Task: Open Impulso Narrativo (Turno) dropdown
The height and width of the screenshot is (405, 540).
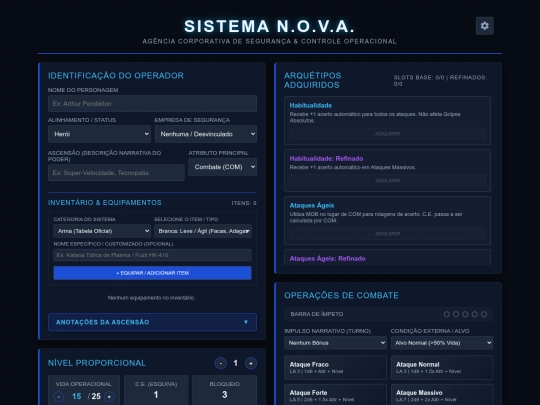Action: pyautogui.click(x=335, y=343)
